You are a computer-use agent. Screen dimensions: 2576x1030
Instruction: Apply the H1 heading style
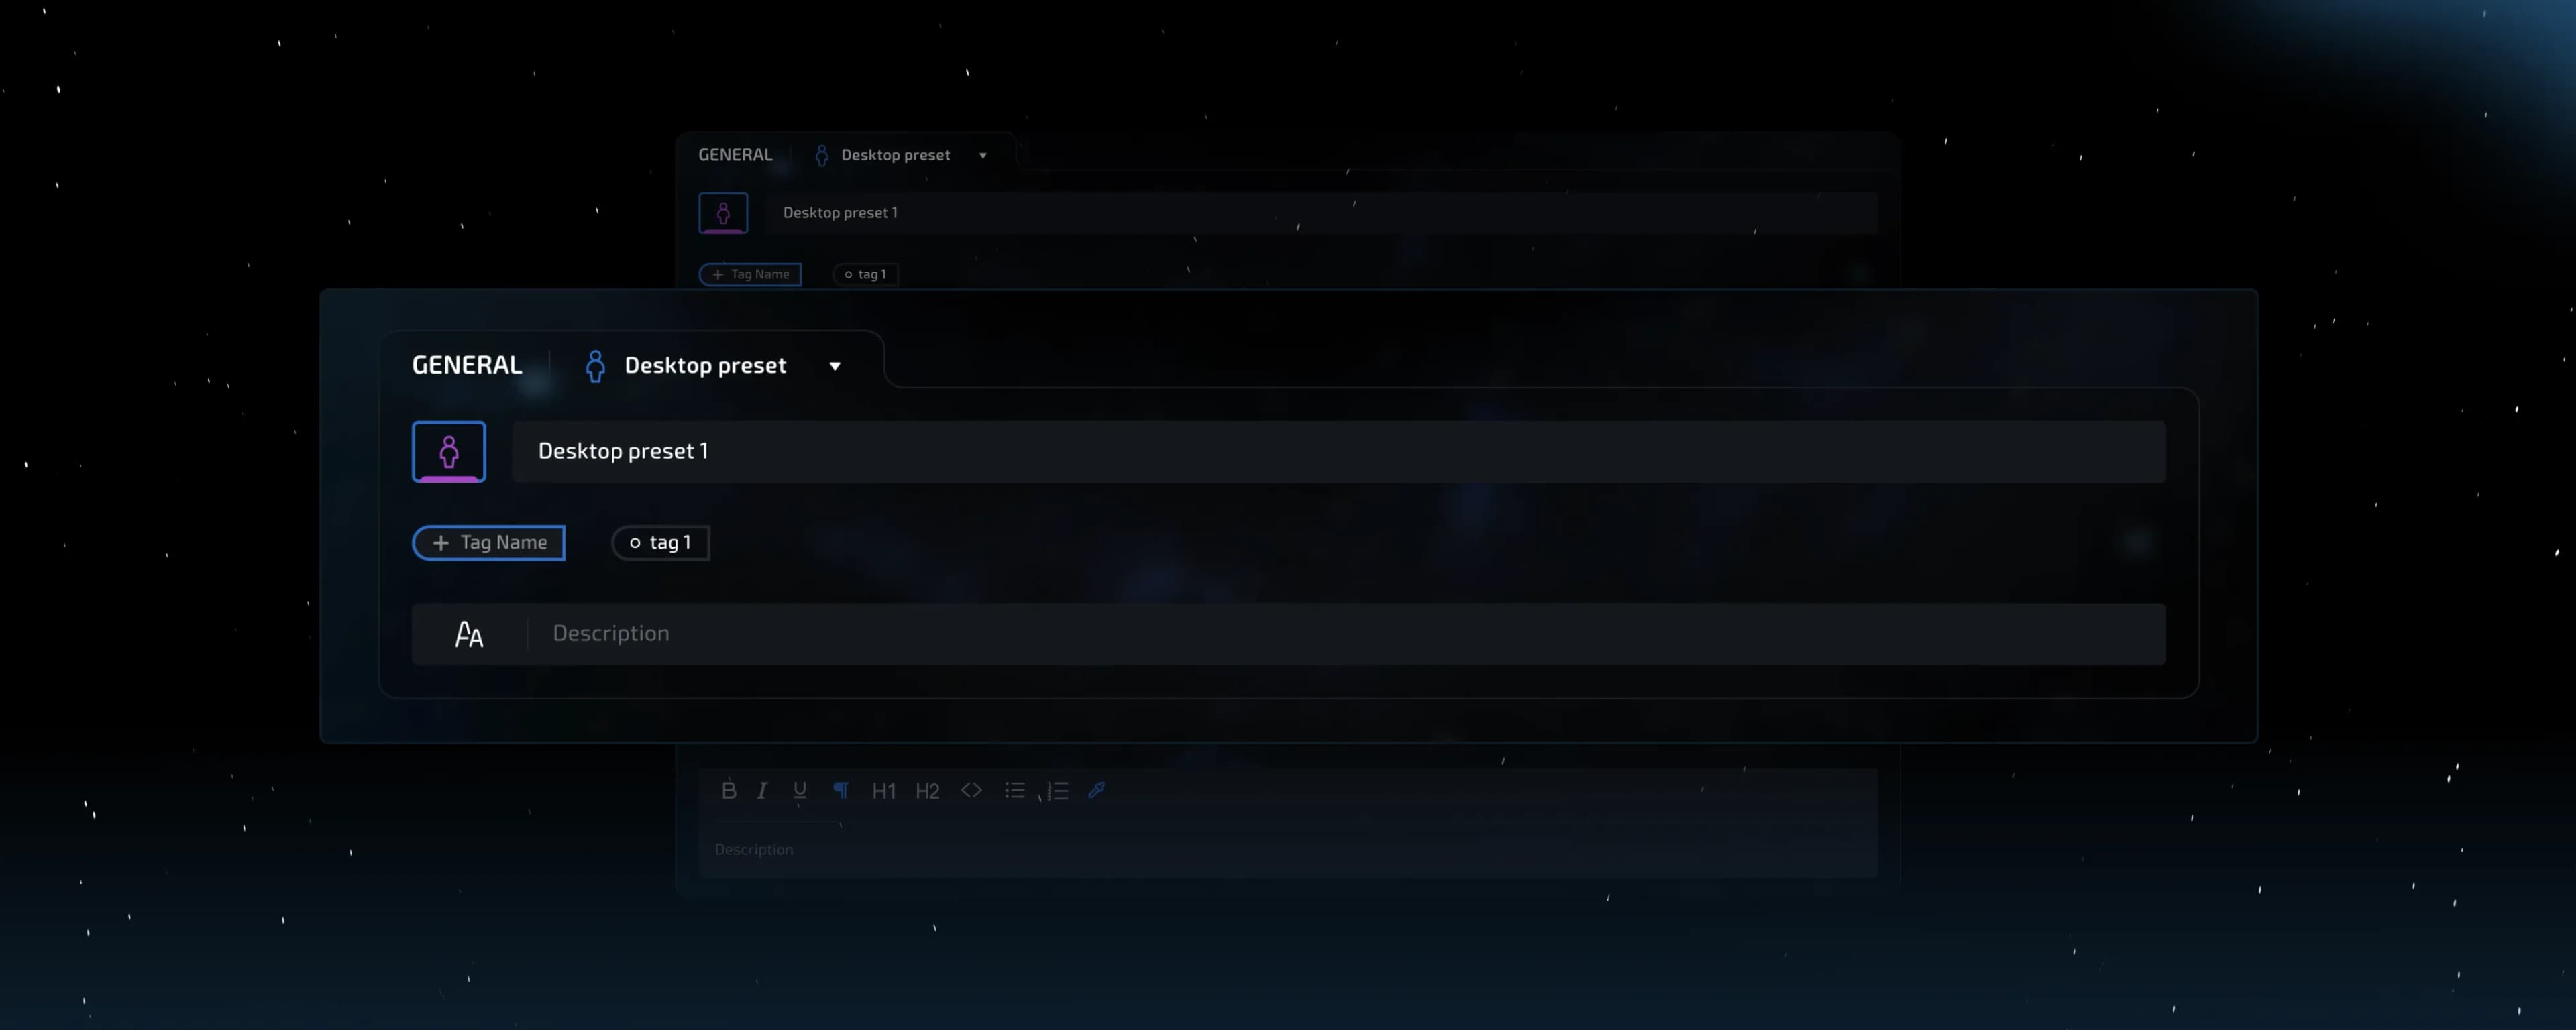pos(883,791)
